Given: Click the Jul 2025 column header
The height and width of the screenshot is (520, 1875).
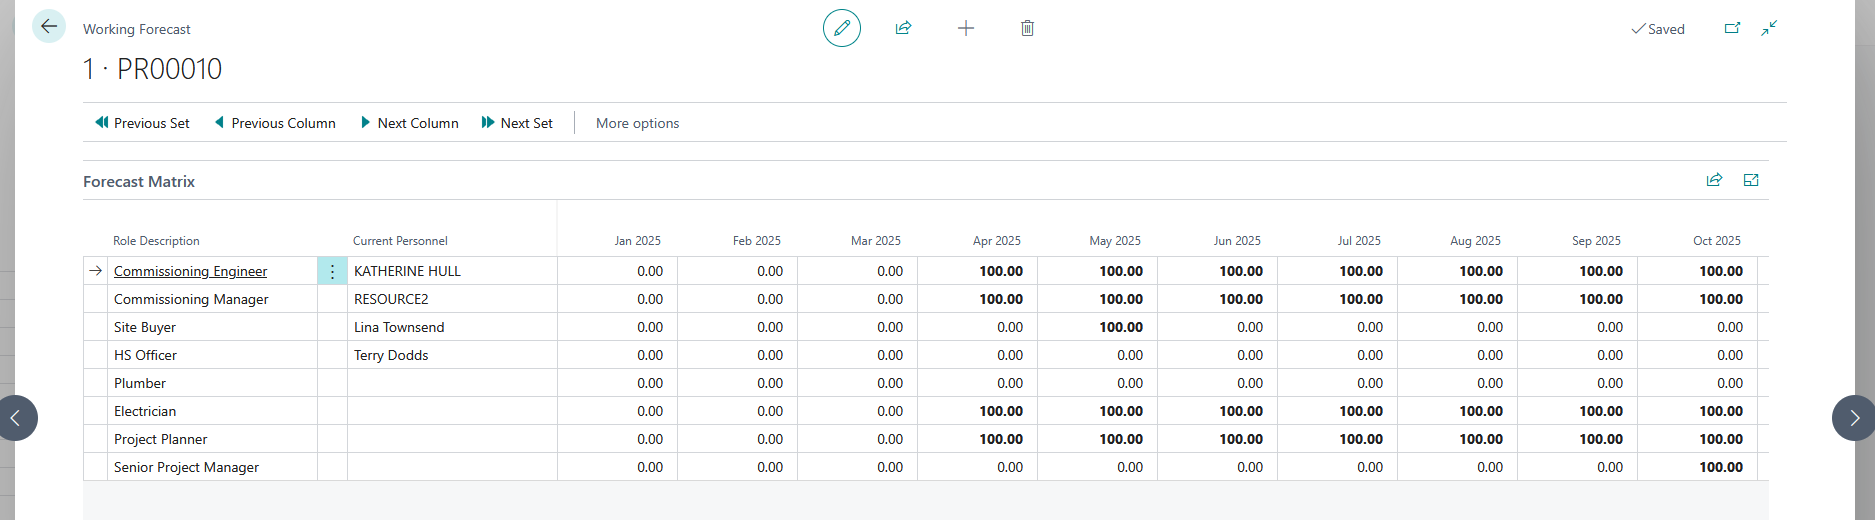Looking at the screenshot, I should (1359, 241).
